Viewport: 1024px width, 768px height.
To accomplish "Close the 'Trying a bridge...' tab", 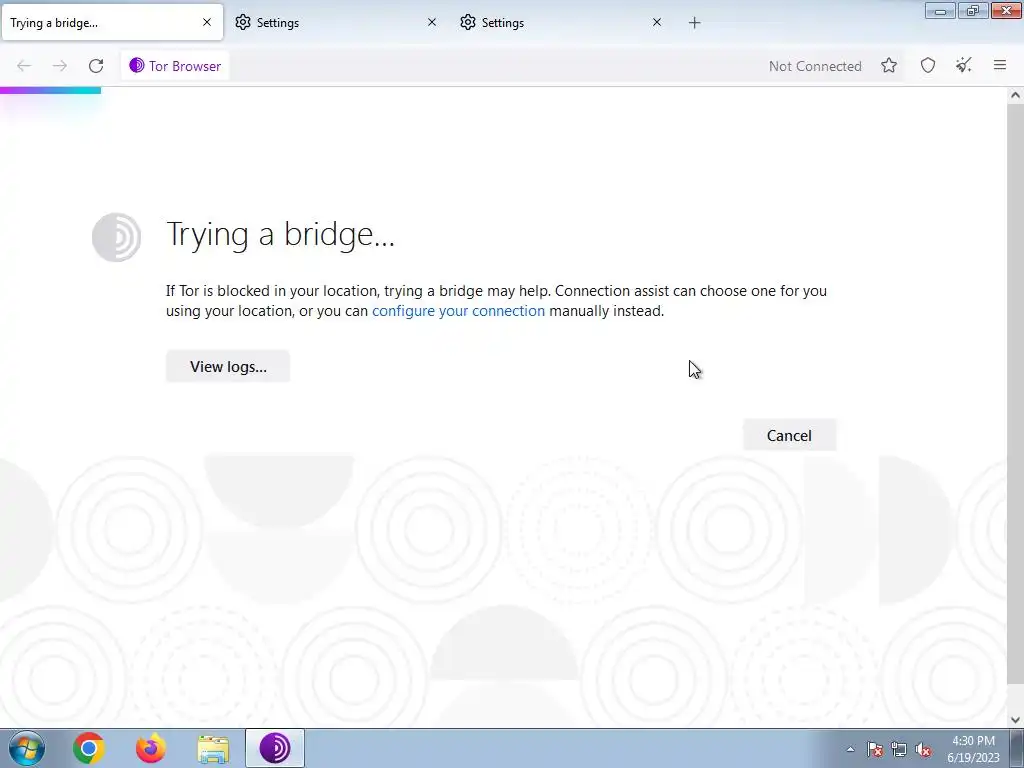I will [x=207, y=22].
